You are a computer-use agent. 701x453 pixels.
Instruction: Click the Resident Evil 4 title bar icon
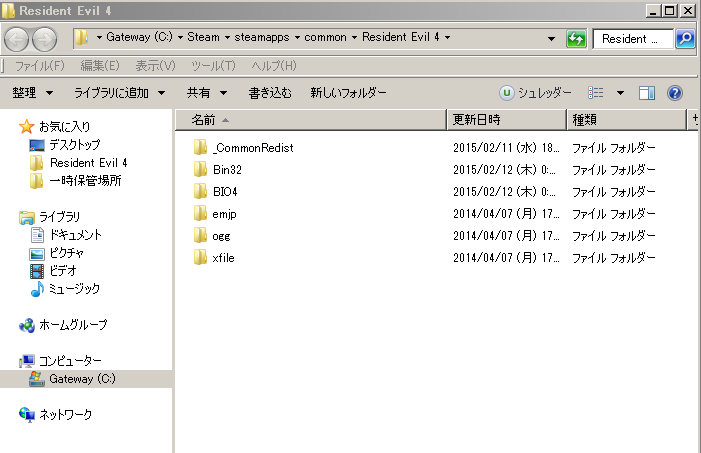point(8,11)
